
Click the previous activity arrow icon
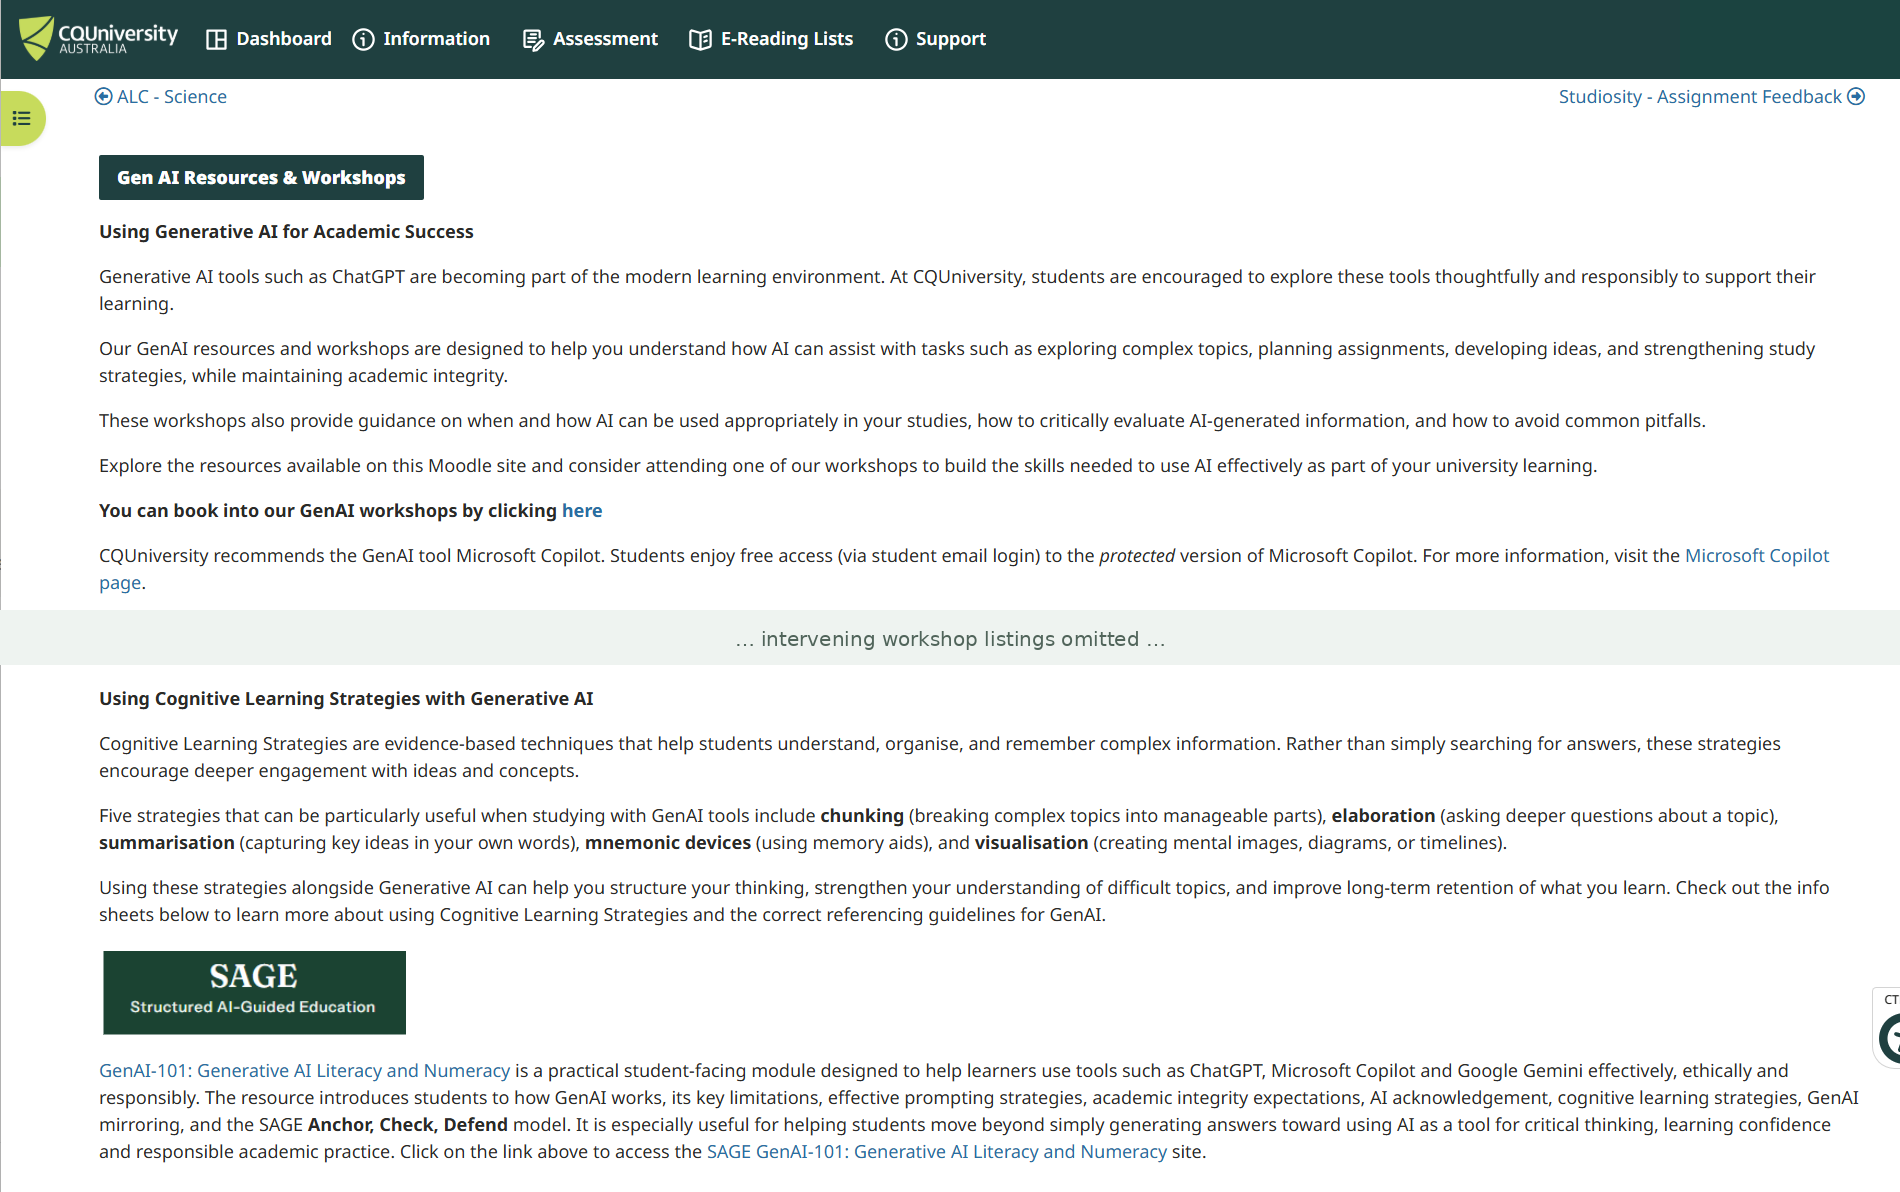tap(103, 96)
